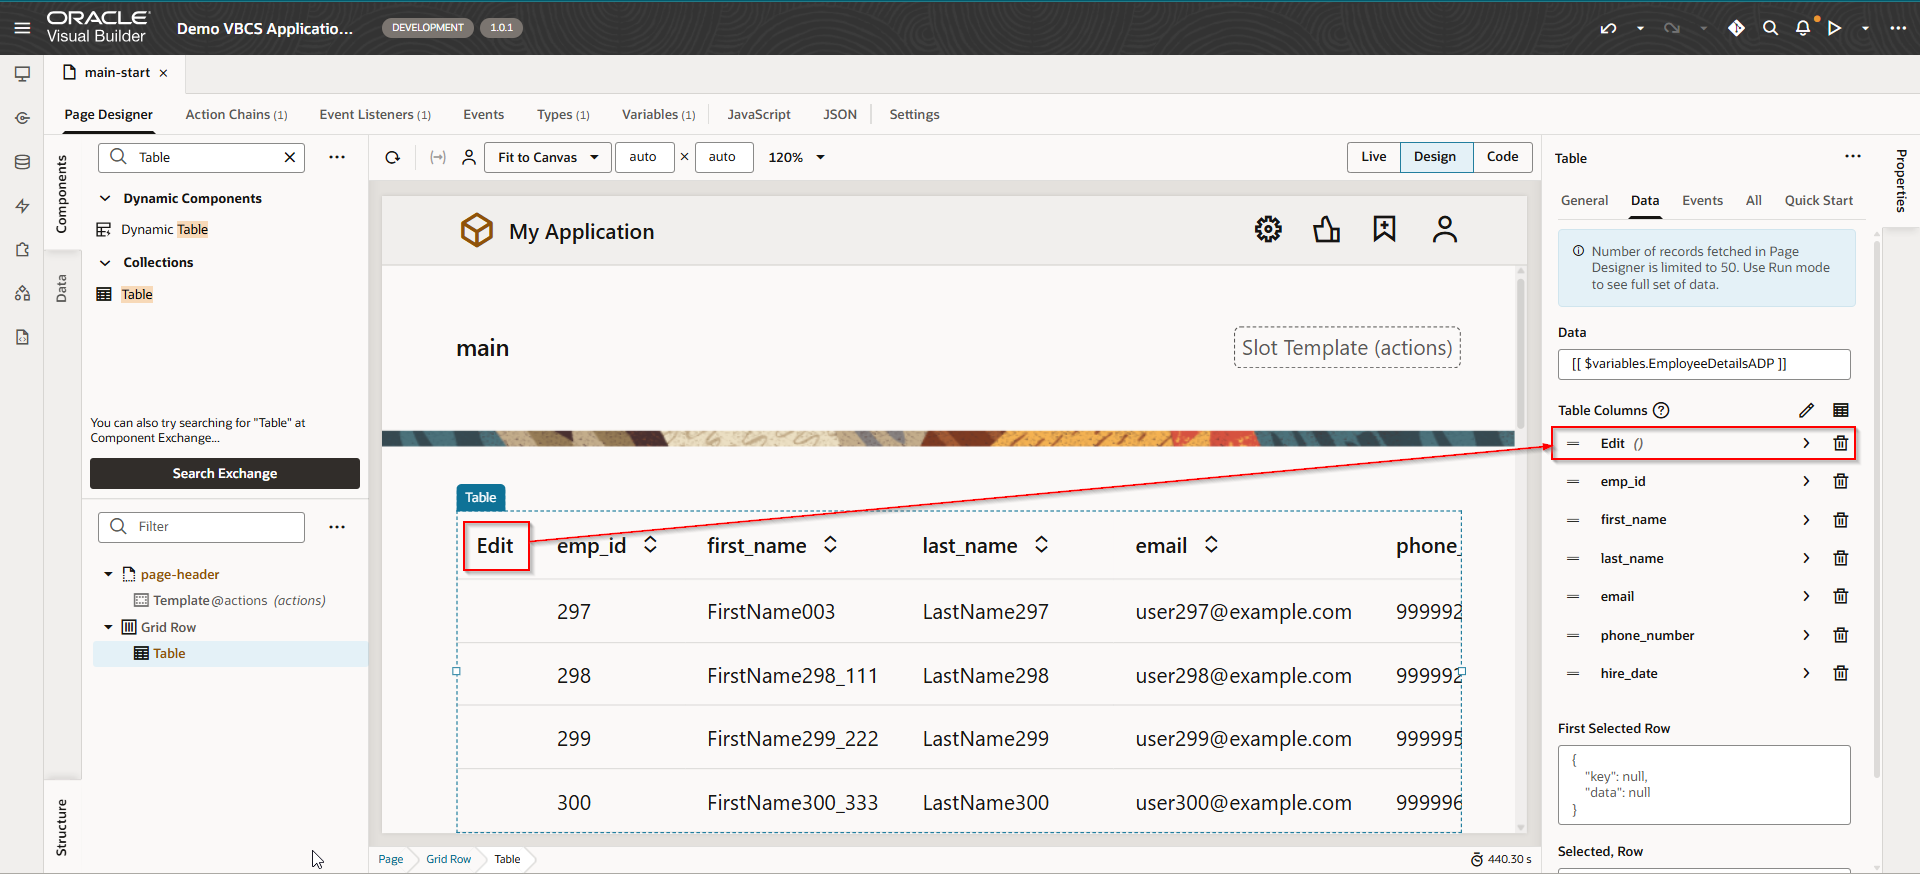Click the Preview play icon in header

(1834, 28)
